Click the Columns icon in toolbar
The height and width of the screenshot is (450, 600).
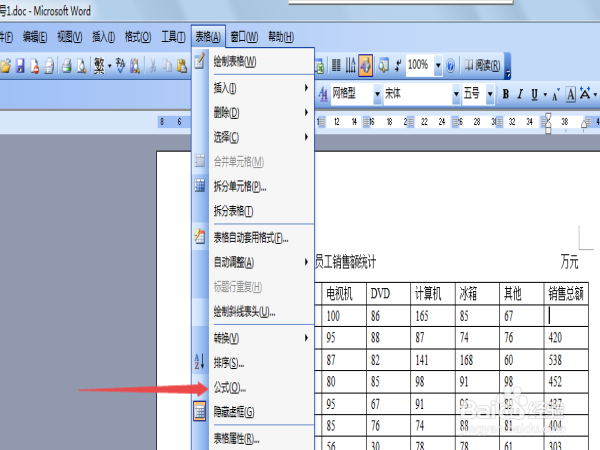click(336, 65)
